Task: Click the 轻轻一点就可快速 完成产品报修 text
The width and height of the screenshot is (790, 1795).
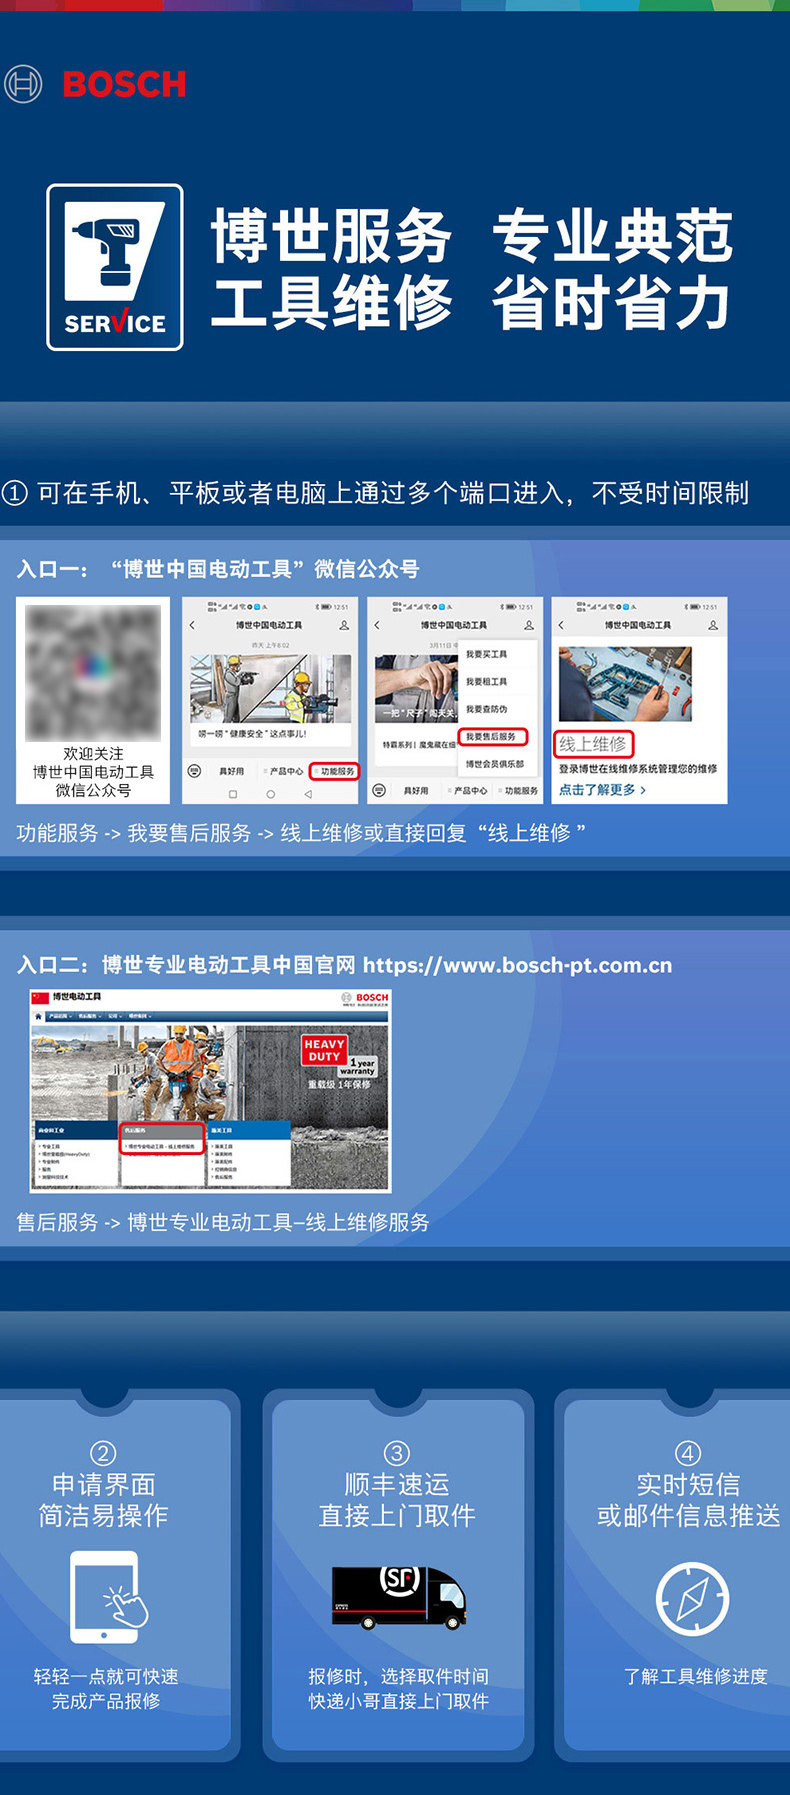Action: pos(106,1688)
